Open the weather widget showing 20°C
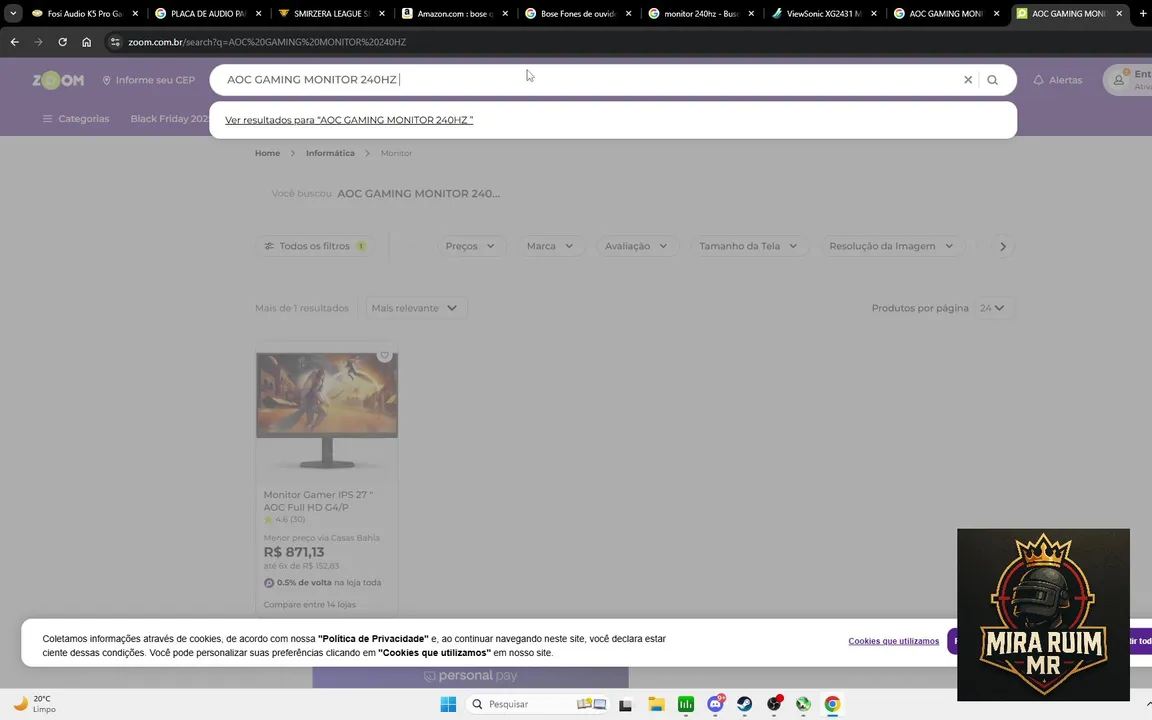The width and height of the screenshot is (1152, 720). [x=35, y=704]
